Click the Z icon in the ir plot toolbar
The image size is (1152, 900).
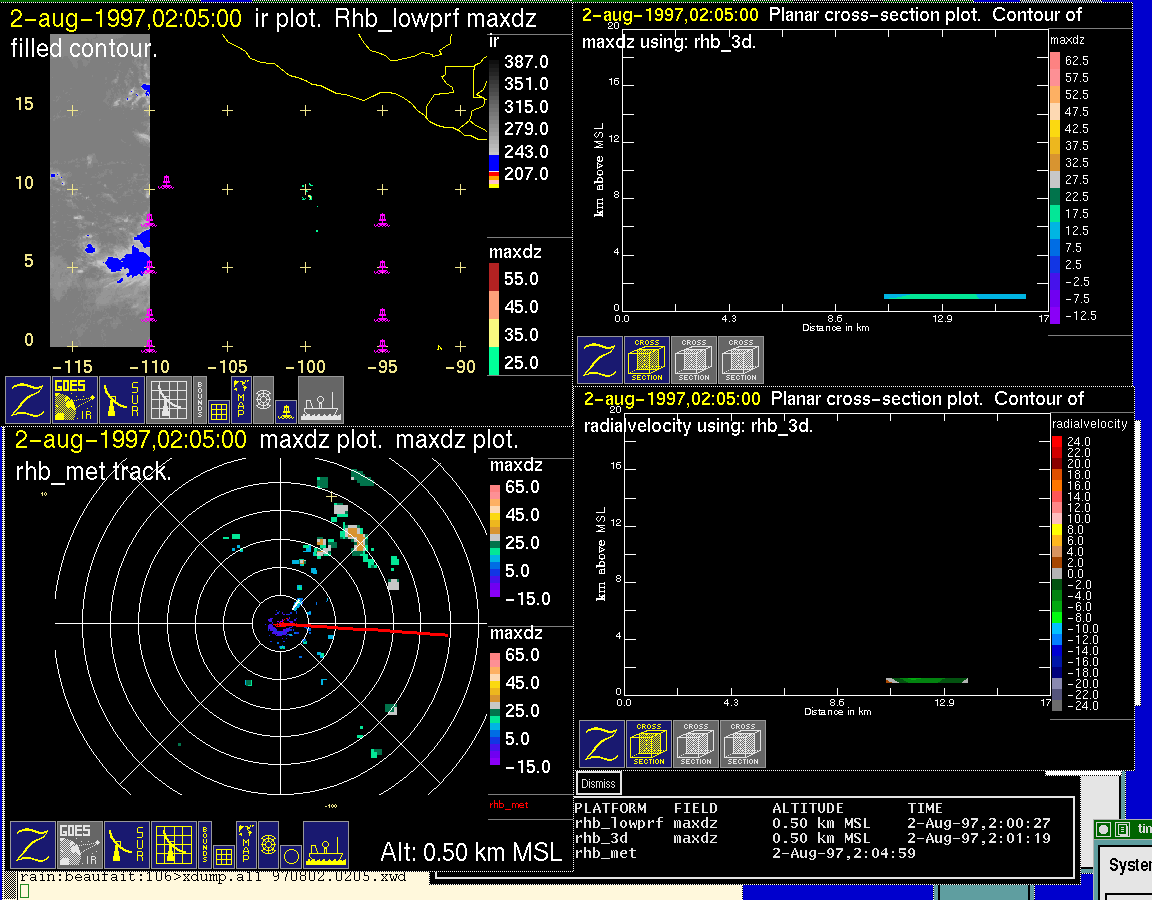click(x=29, y=400)
